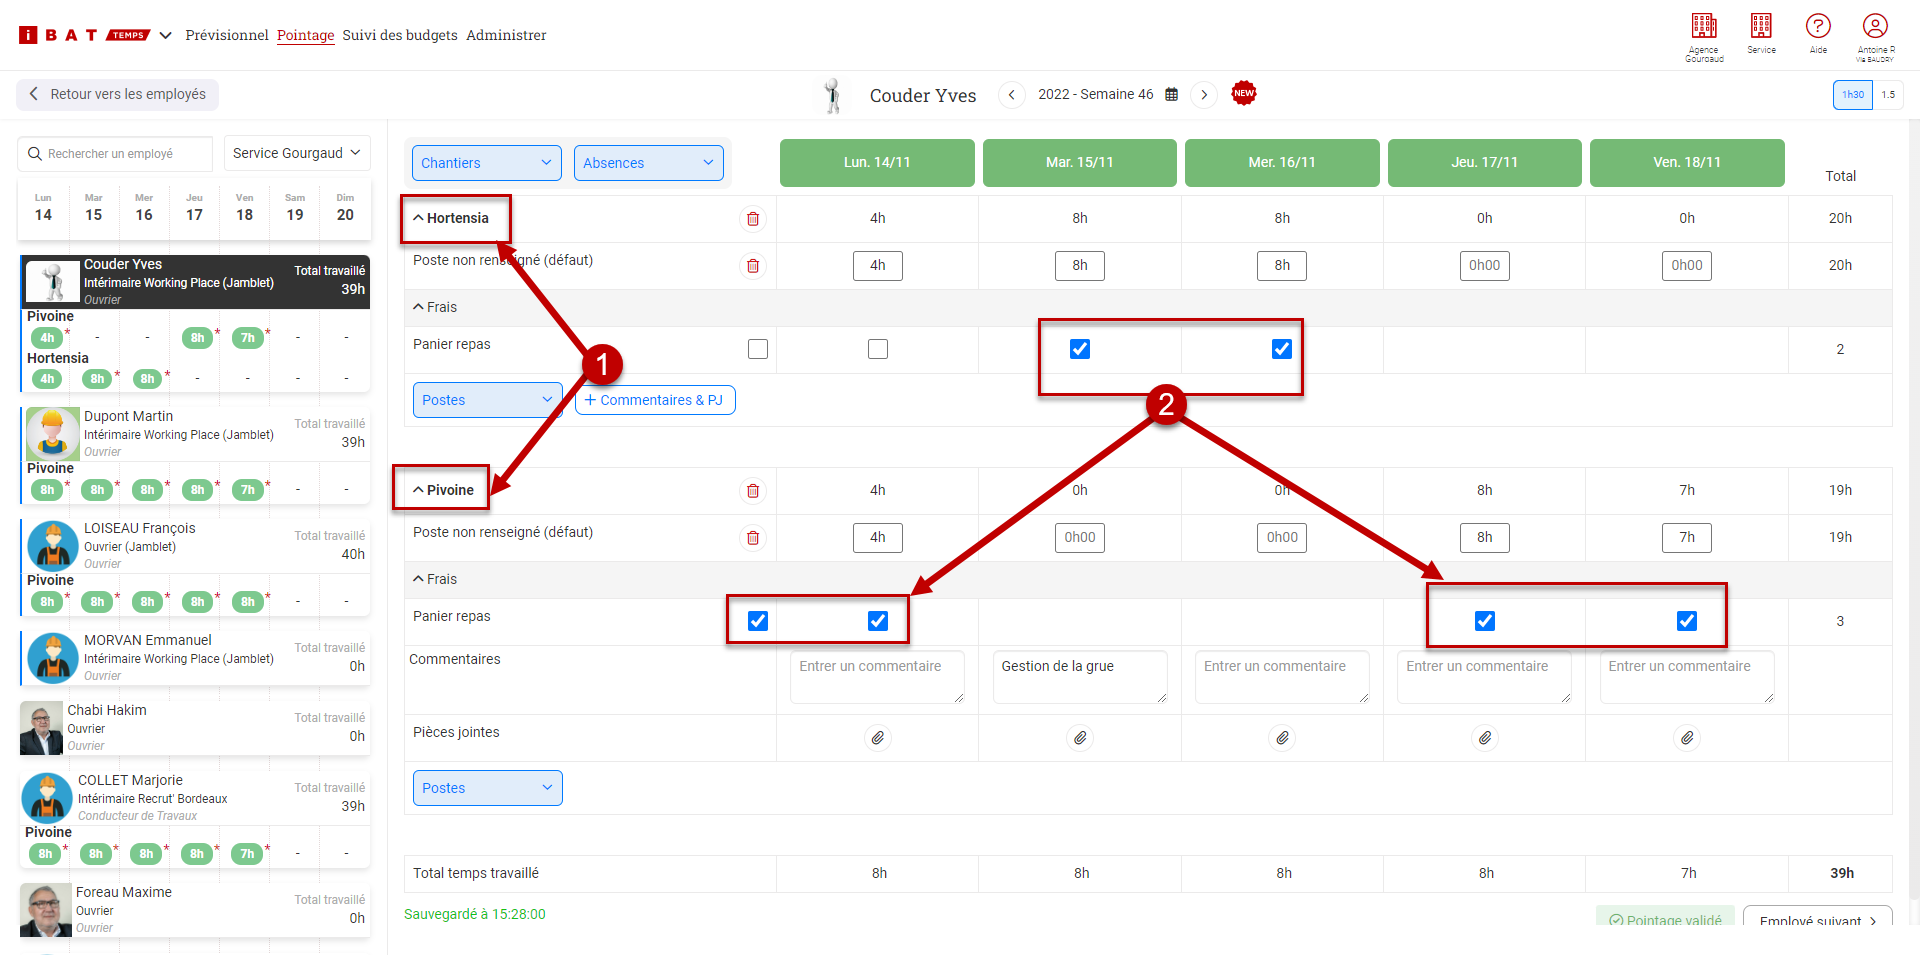Open the Prévisionnel menu

(x=227, y=35)
